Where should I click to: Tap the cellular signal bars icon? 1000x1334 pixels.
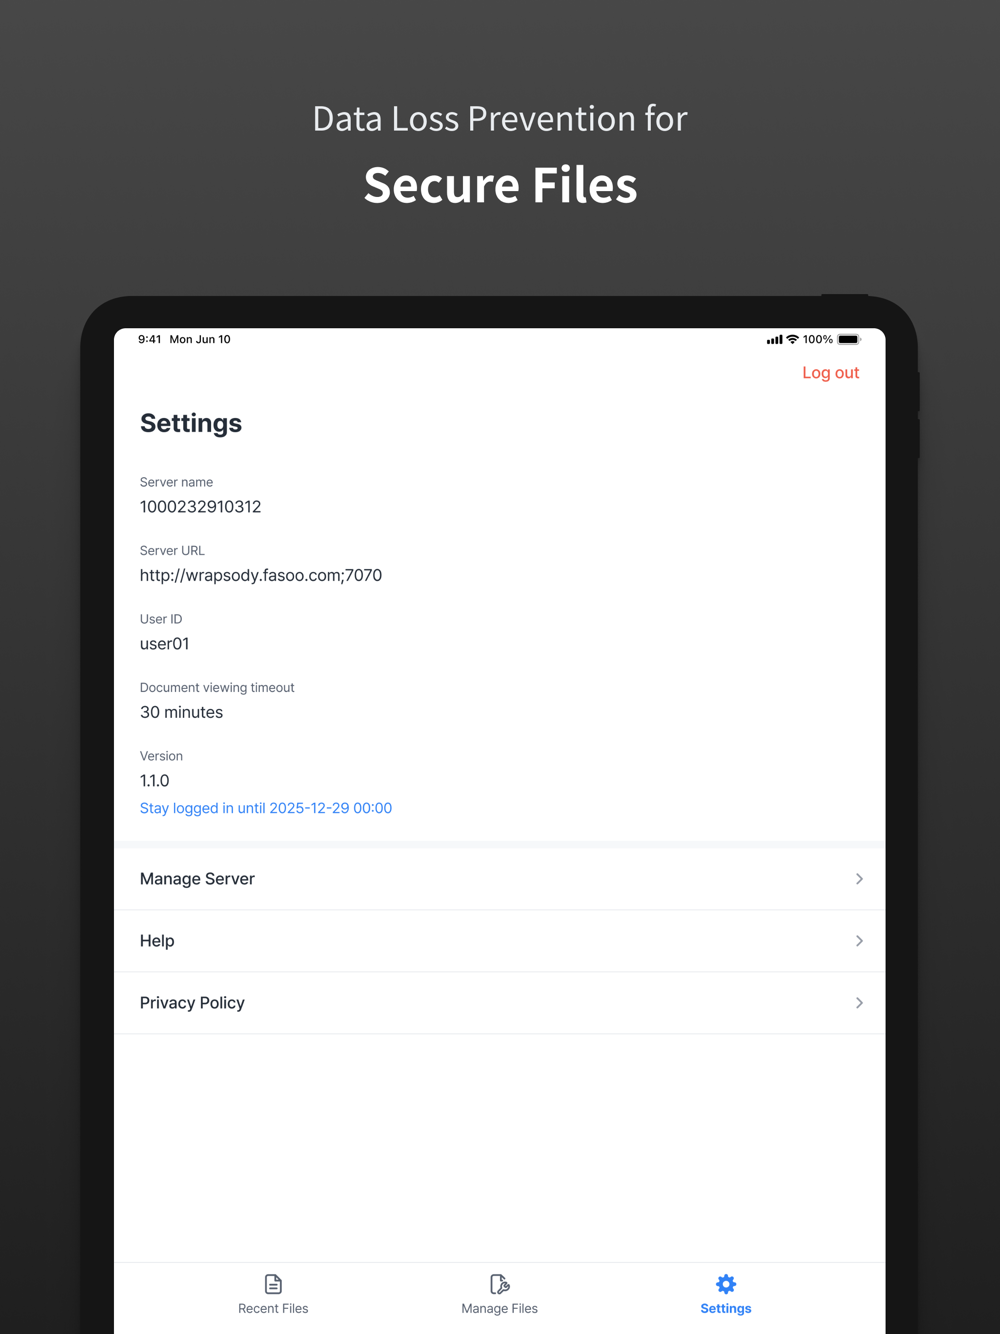(x=774, y=340)
